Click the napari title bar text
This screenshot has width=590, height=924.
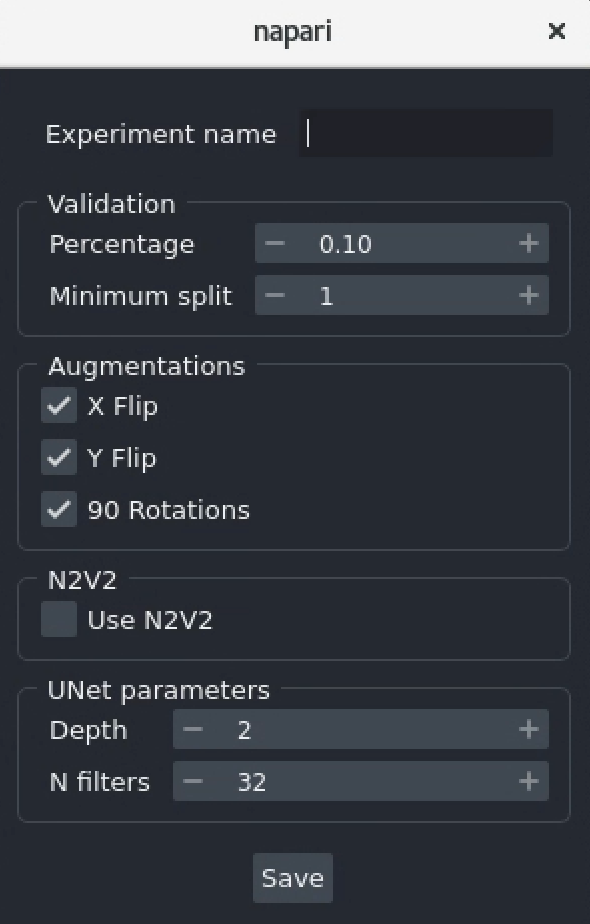tap(293, 31)
